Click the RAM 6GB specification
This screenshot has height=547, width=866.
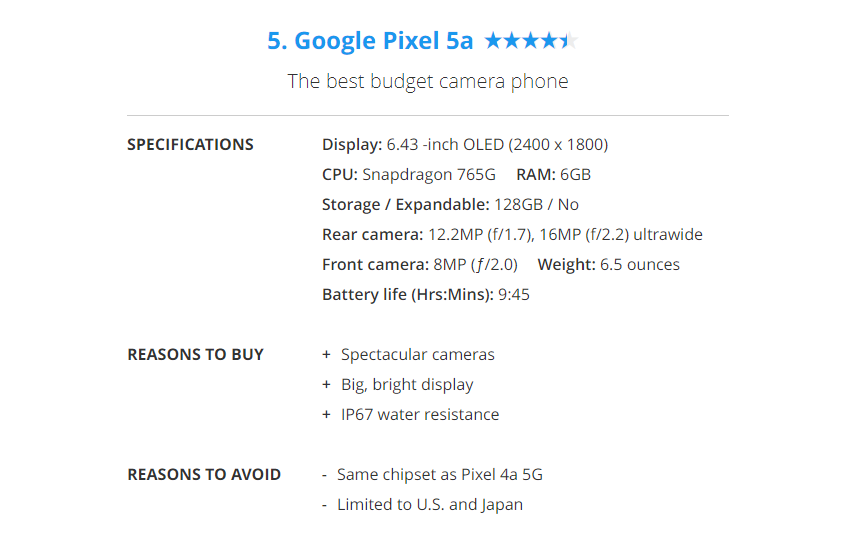click(553, 175)
